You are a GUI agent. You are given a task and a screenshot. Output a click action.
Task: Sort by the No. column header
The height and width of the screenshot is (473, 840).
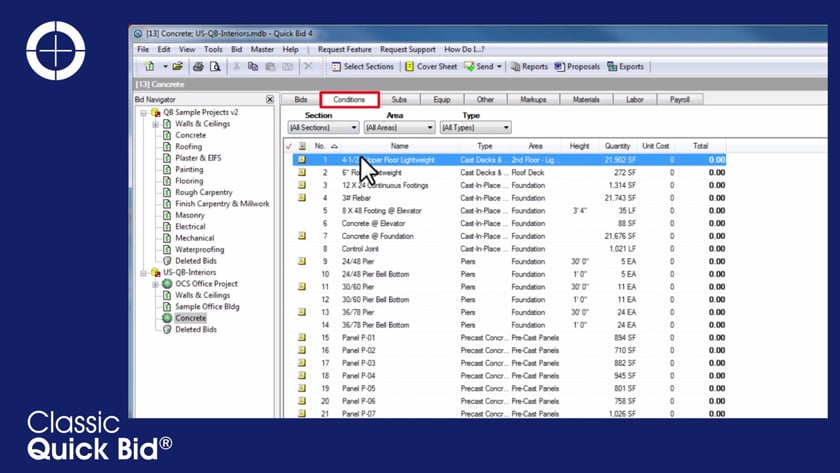pyautogui.click(x=326, y=146)
